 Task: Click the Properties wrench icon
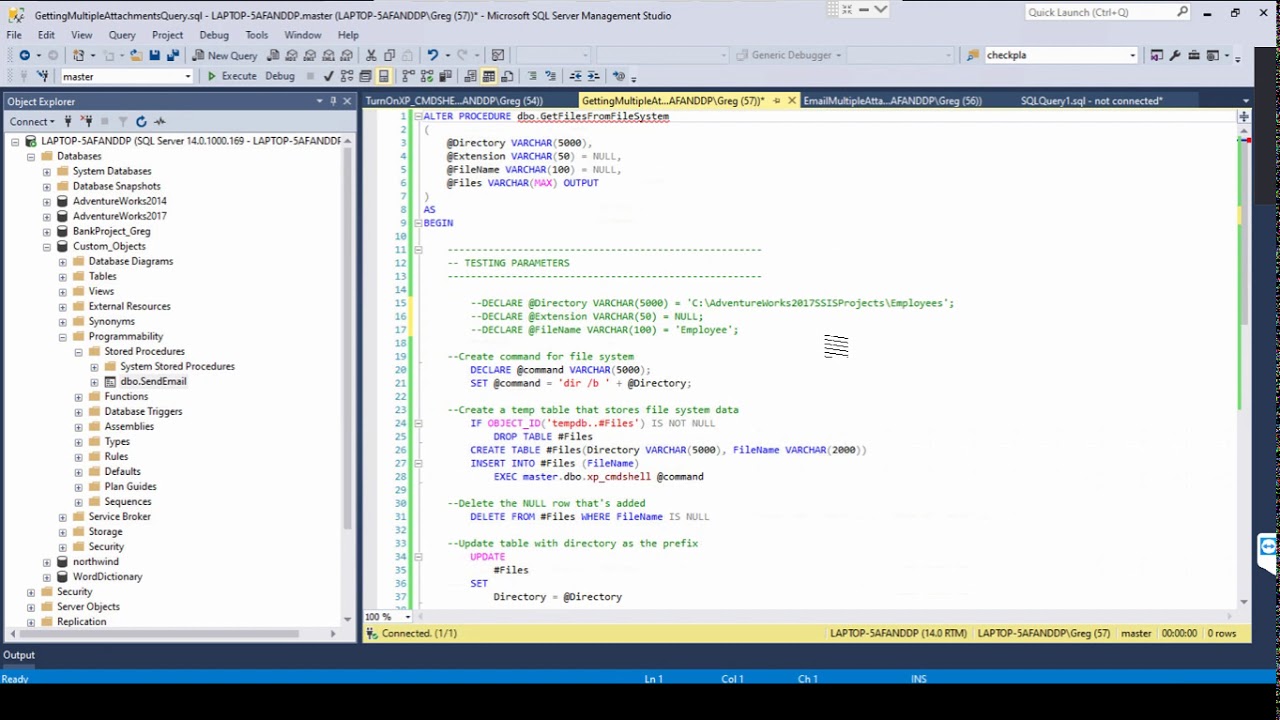(x=1175, y=55)
